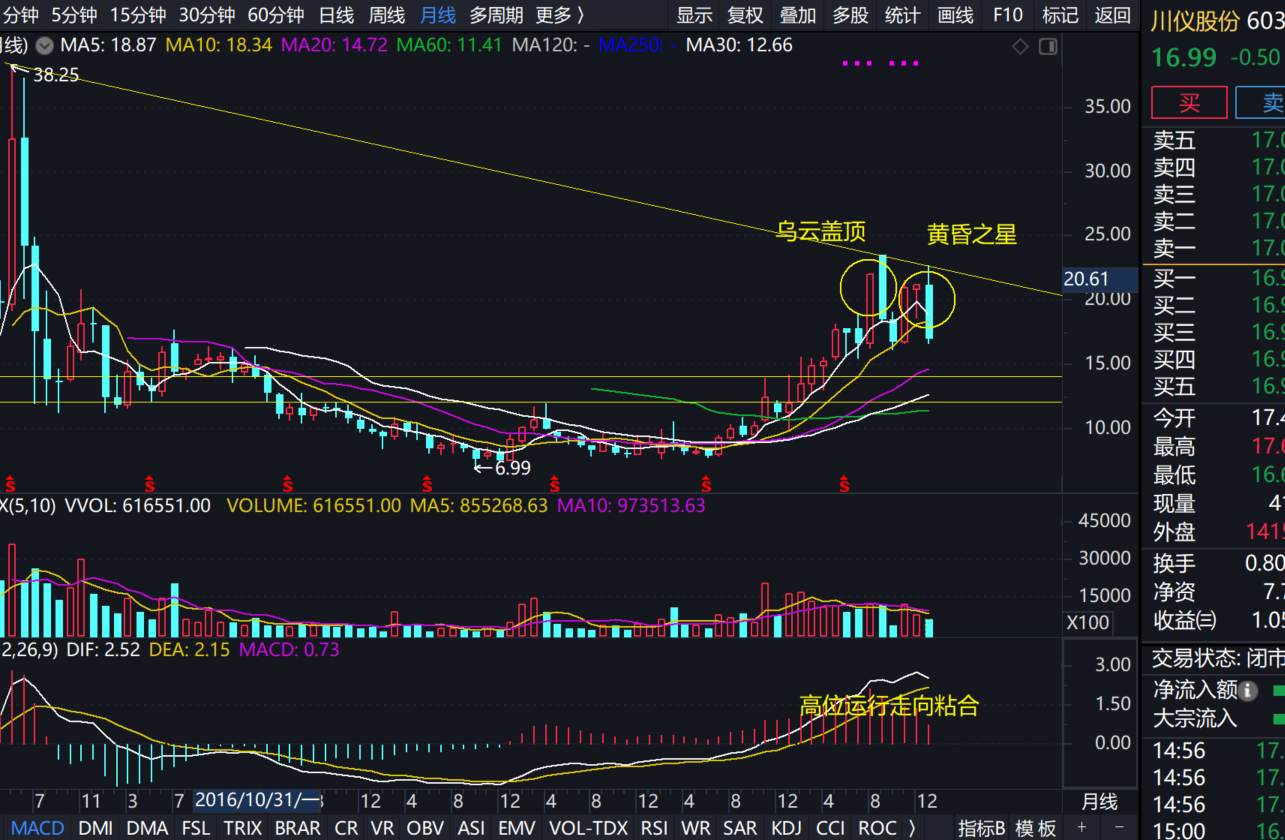
Task: Select the SAR indicator tab
Action: pos(740,828)
